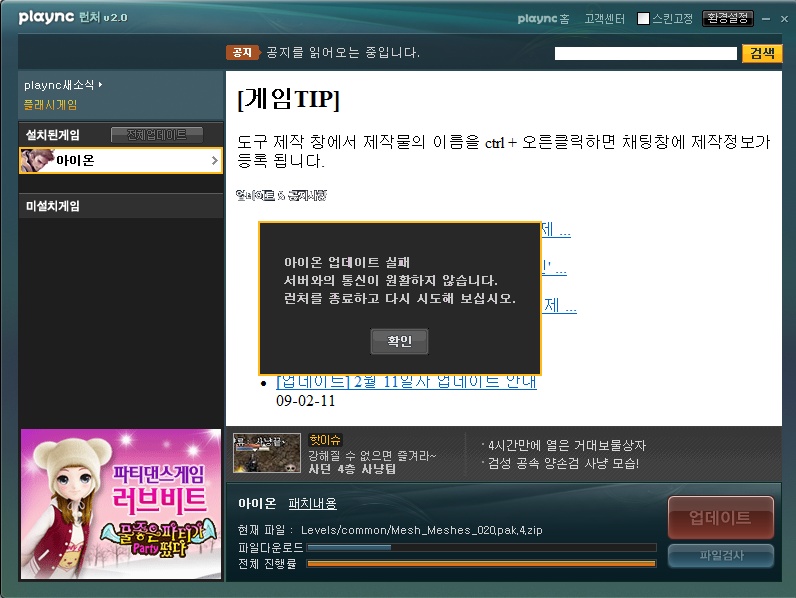The width and height of the screenshot is (796, 598).
Task: Click the 파일다운로드 progress bar
Action: [x=482, y=547]
